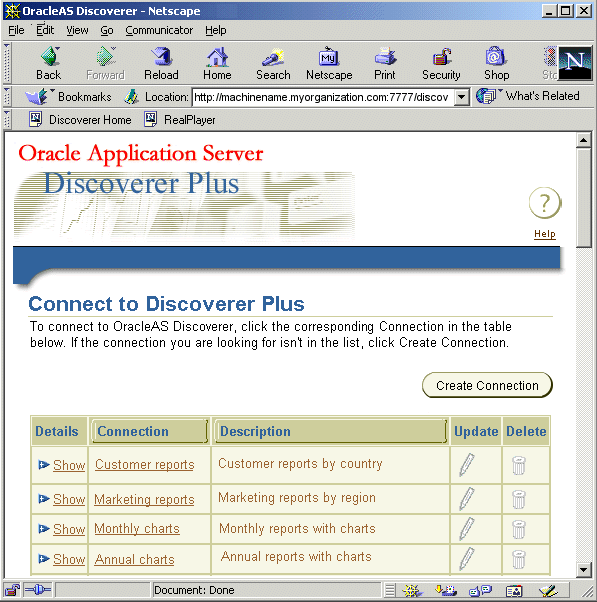Open the Marketing reports connection link

(144, 499)
